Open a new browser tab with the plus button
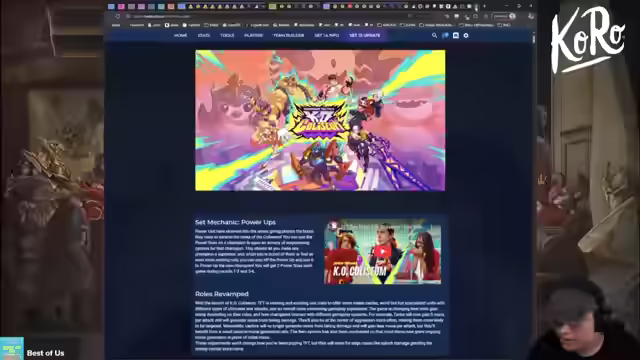This screenshot has height=360, width=640. 484,6
